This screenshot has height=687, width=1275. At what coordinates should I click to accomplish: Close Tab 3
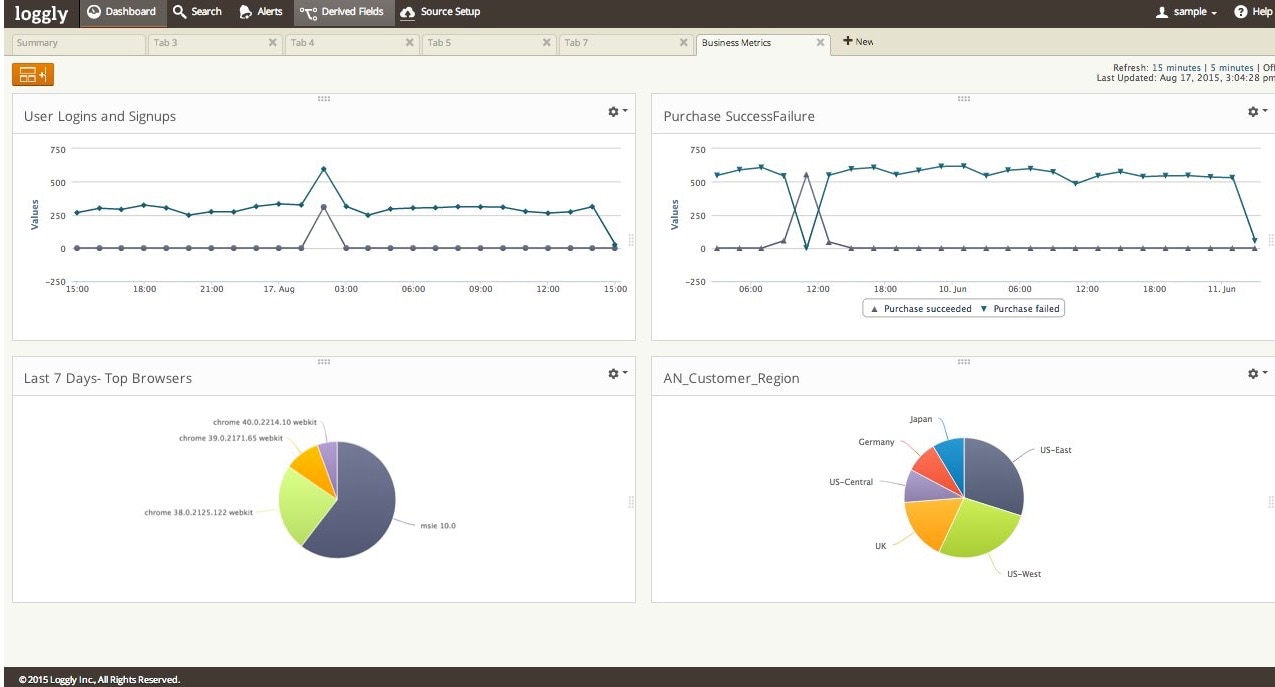pyautogui.click(x=272, y=43)
